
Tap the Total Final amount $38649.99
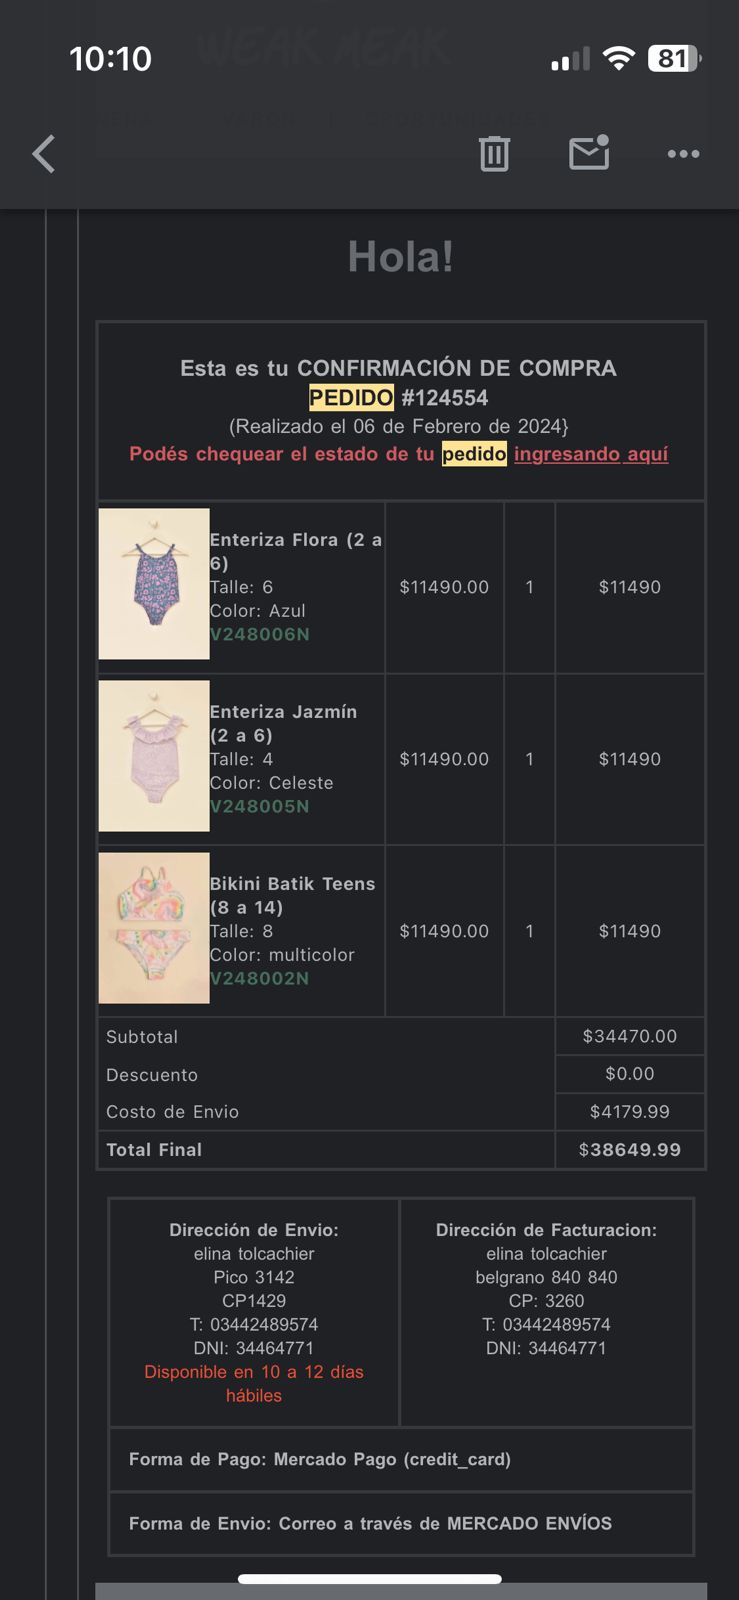pos(630,1150)
